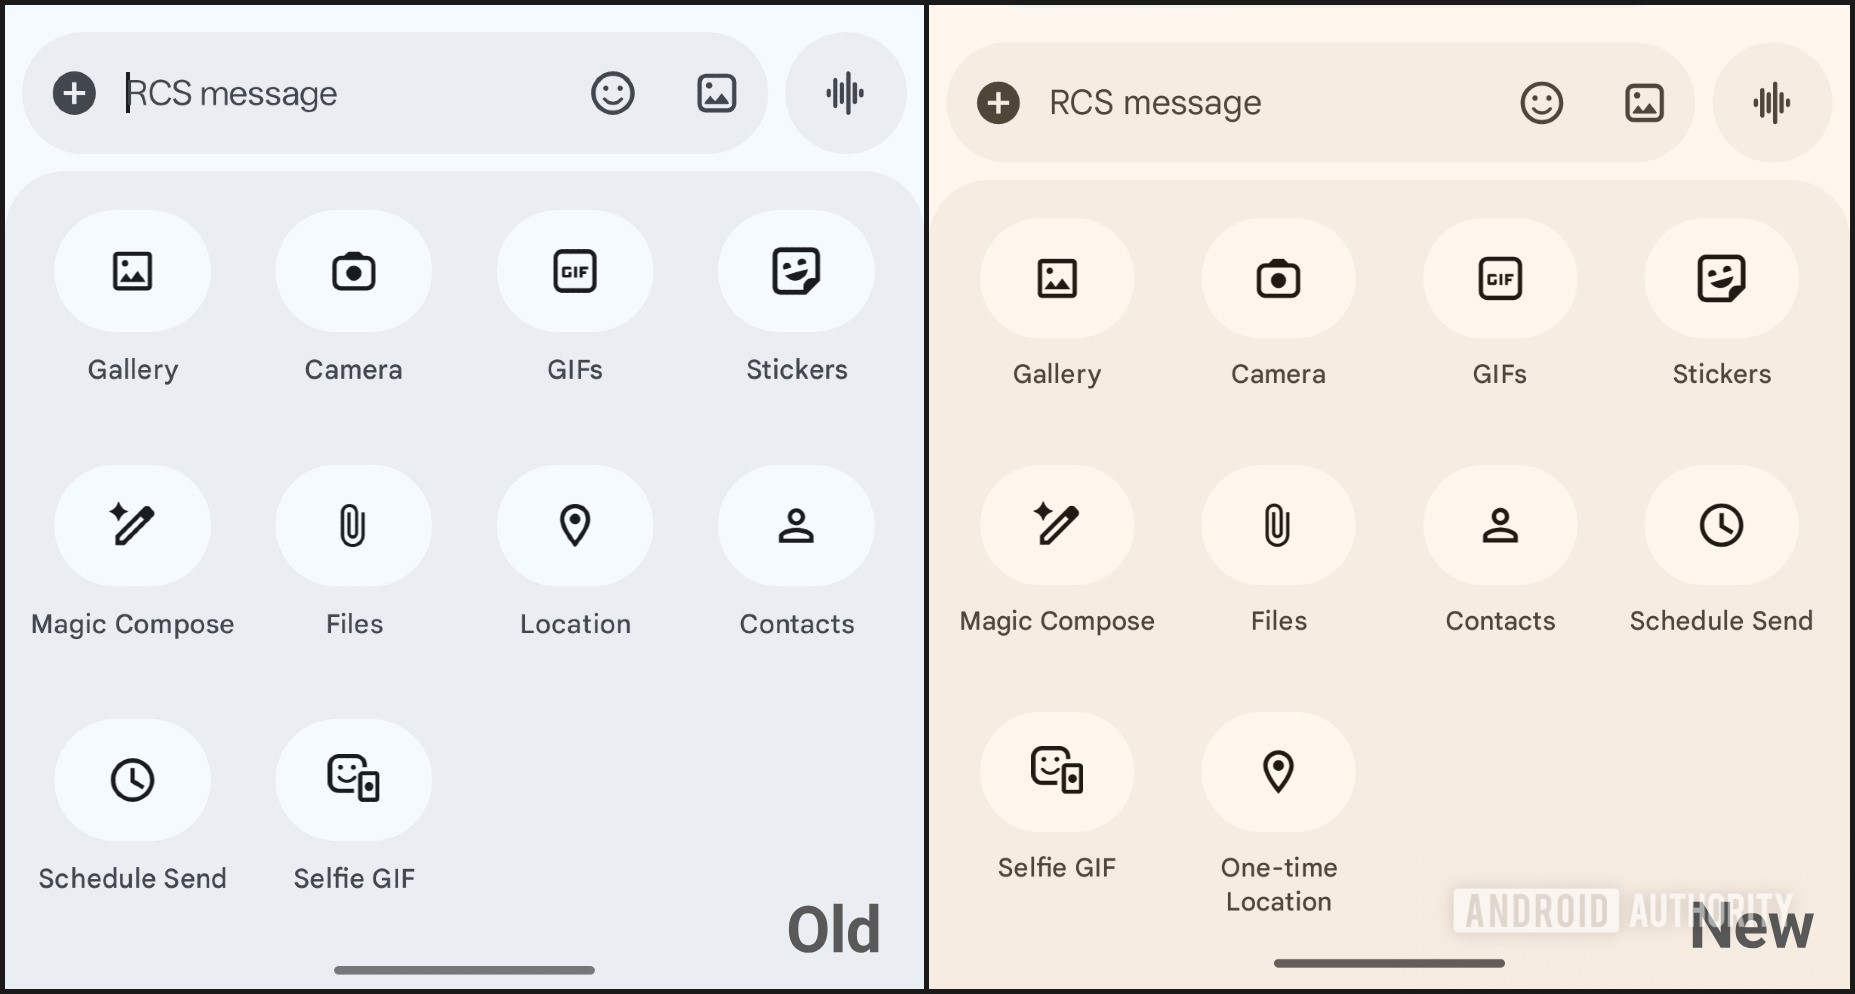Focus the RCS message field in old layout
This screenshot has width=1855, height=994.
[340, 93]
